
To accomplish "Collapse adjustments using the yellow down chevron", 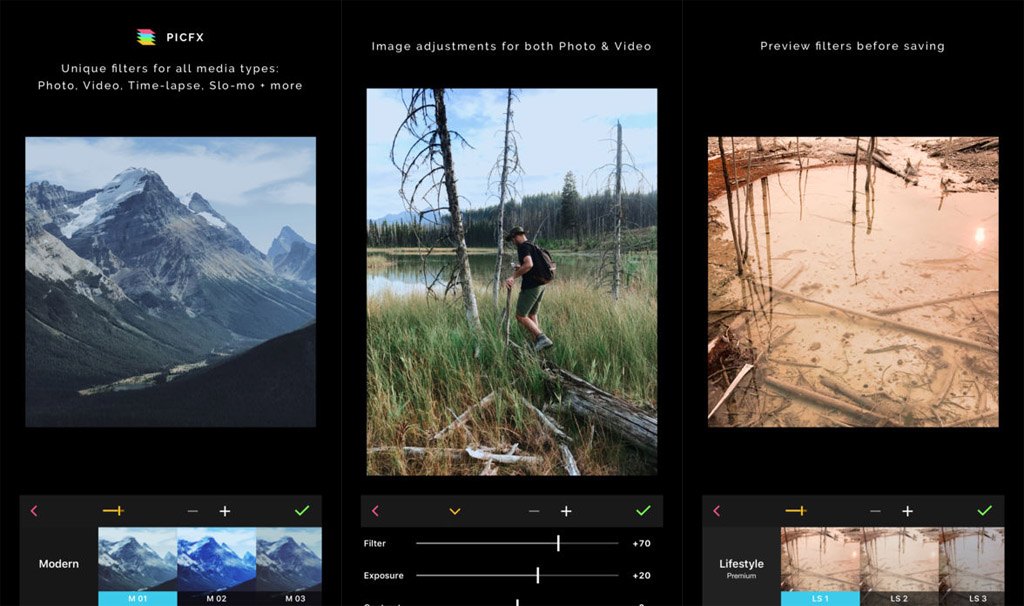I will point(455,511).
